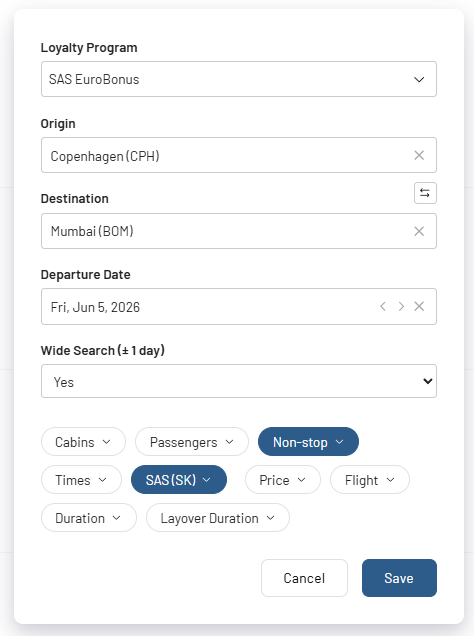Swap origin and destination airports
This screenshot has height=636, width=474.
425,193
